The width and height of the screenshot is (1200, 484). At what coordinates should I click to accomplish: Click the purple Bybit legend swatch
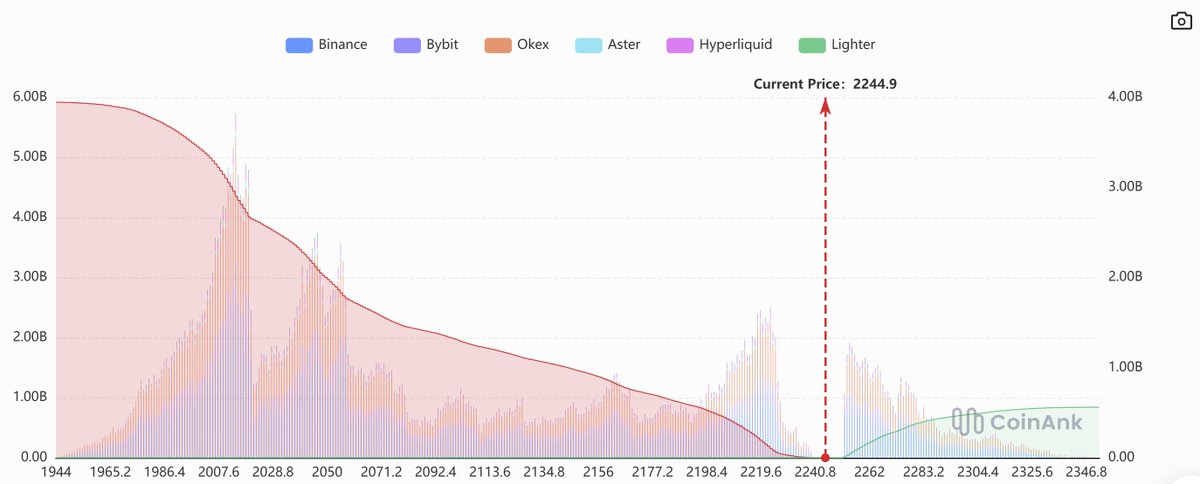[410, 45]
